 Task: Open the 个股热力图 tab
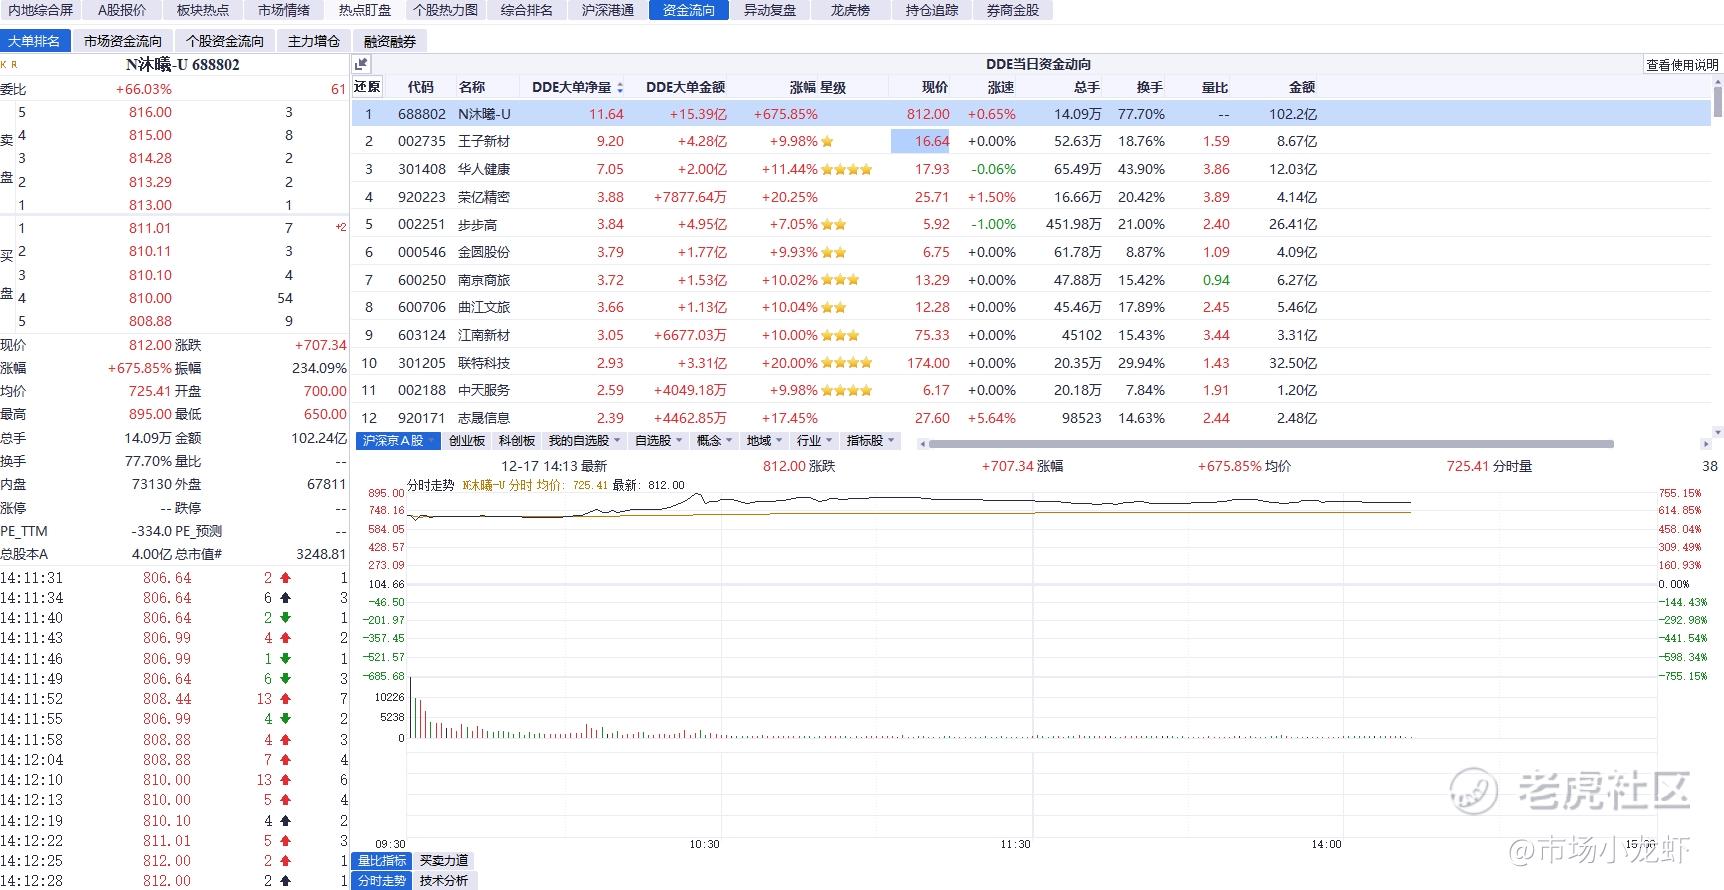446,10
